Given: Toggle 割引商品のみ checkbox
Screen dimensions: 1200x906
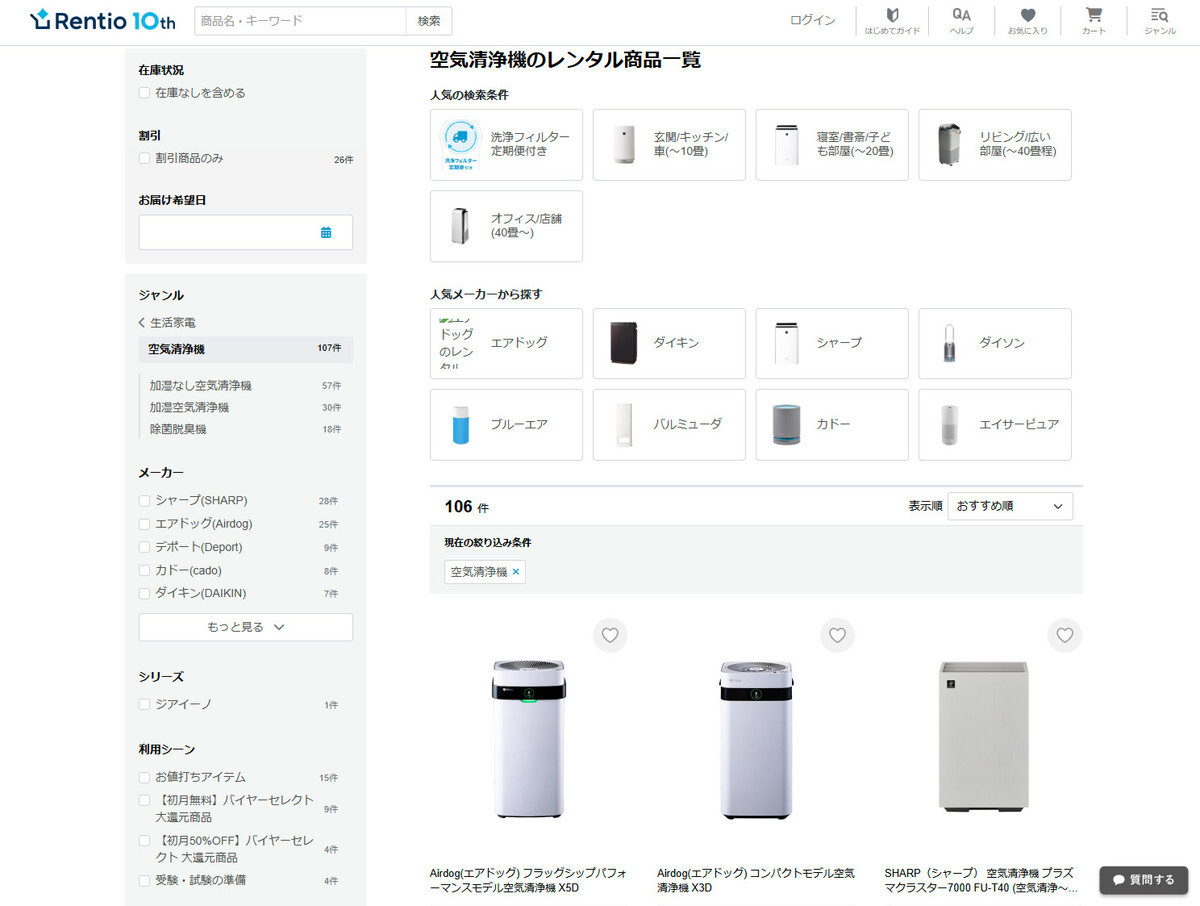Looking at the screenshot, I should pyautogui.click(x=145, y=158).
